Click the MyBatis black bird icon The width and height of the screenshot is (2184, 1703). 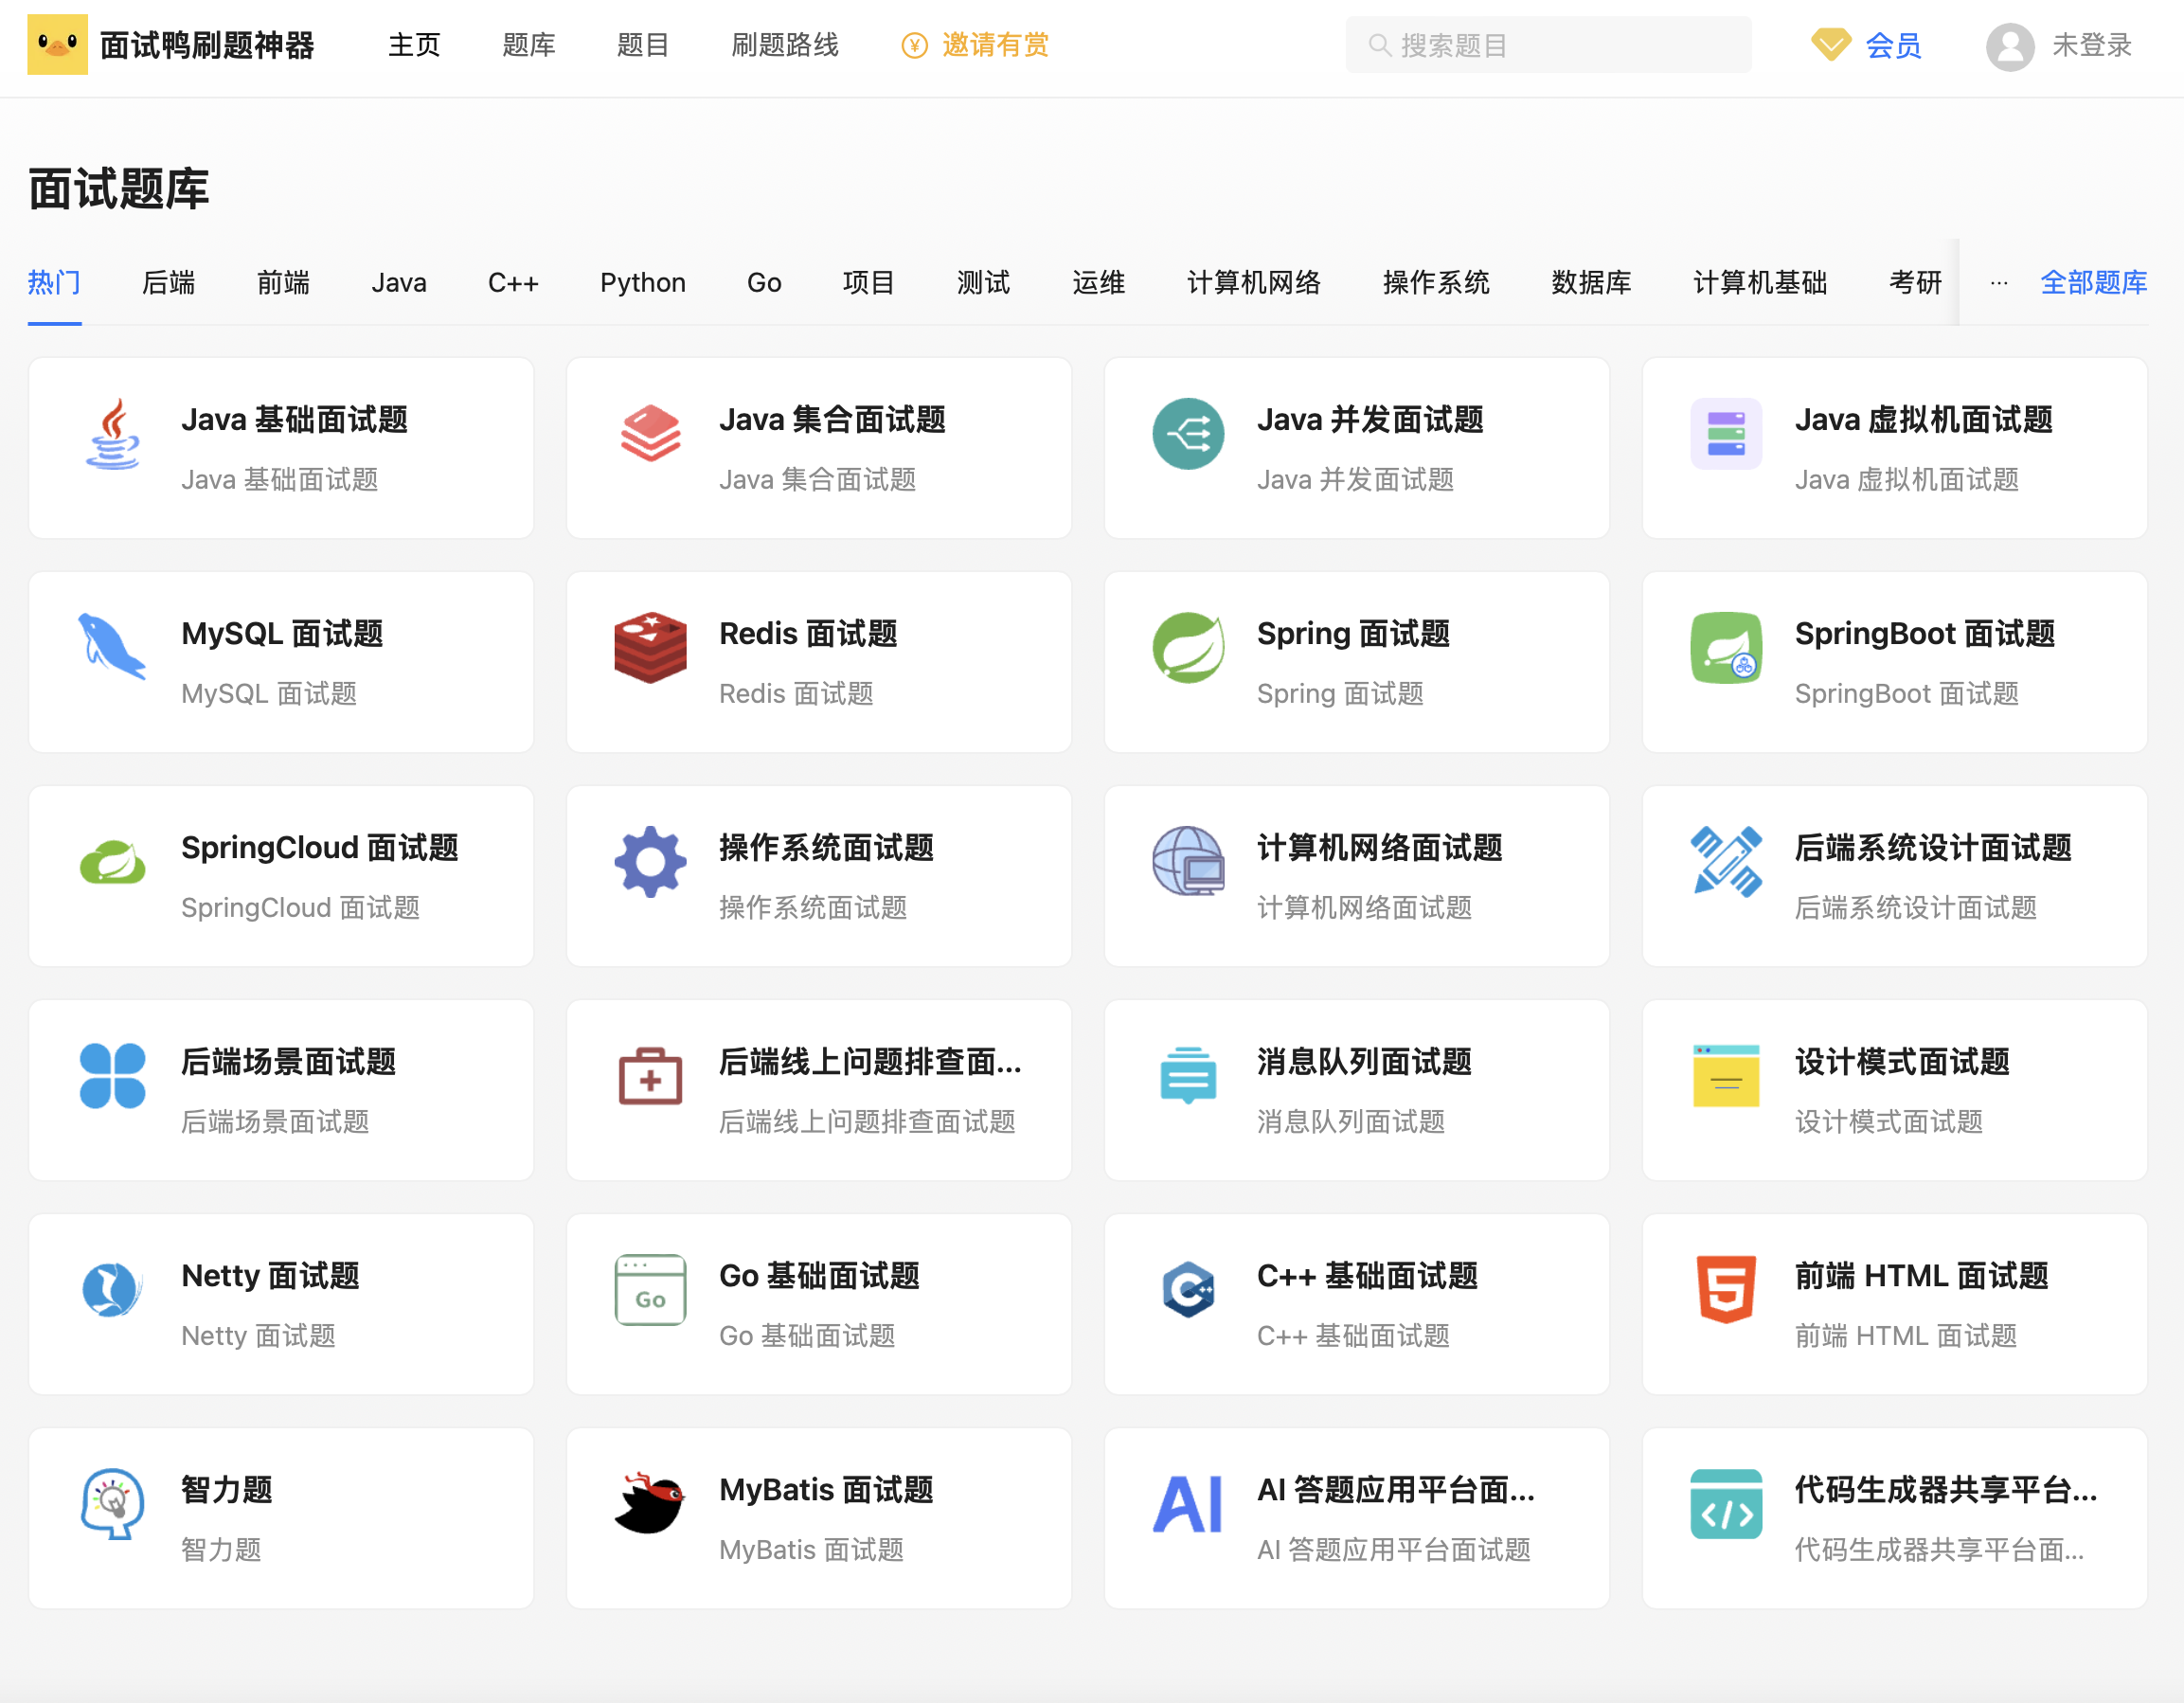coord(651,1504)
